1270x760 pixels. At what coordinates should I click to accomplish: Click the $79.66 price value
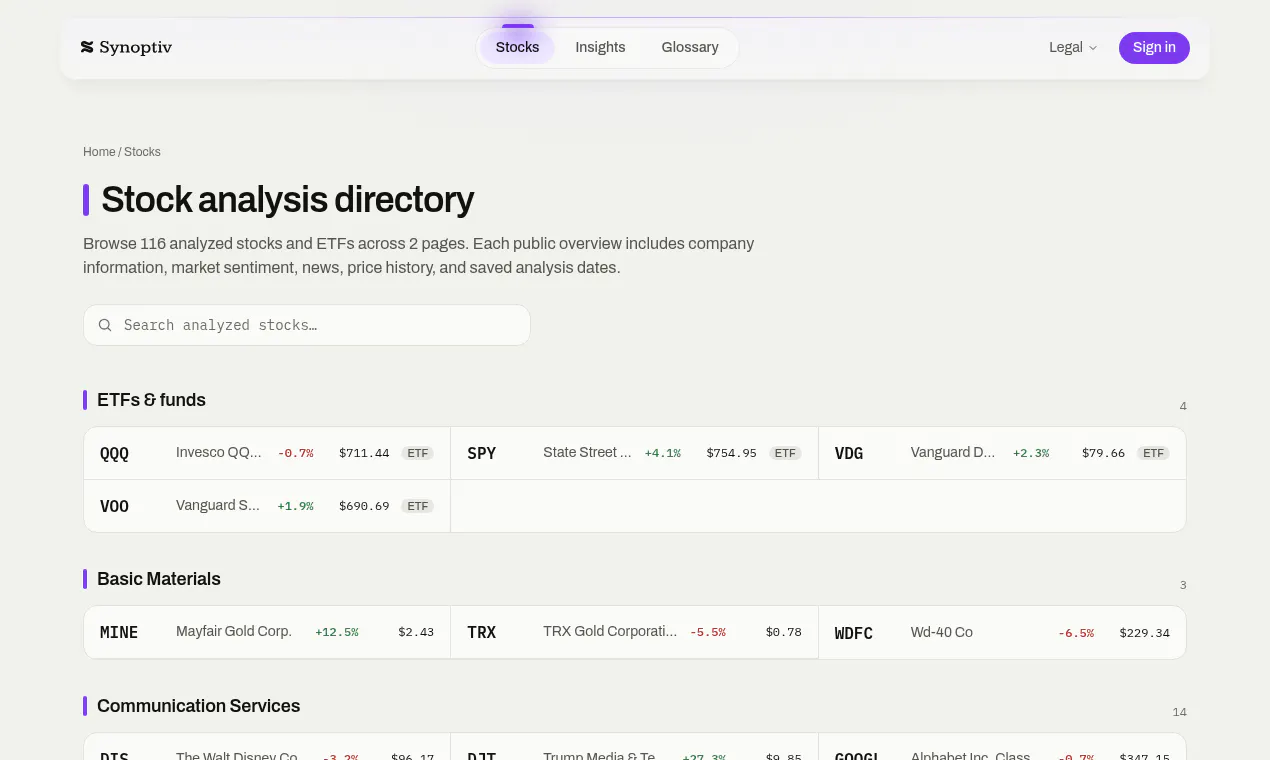1103,453
